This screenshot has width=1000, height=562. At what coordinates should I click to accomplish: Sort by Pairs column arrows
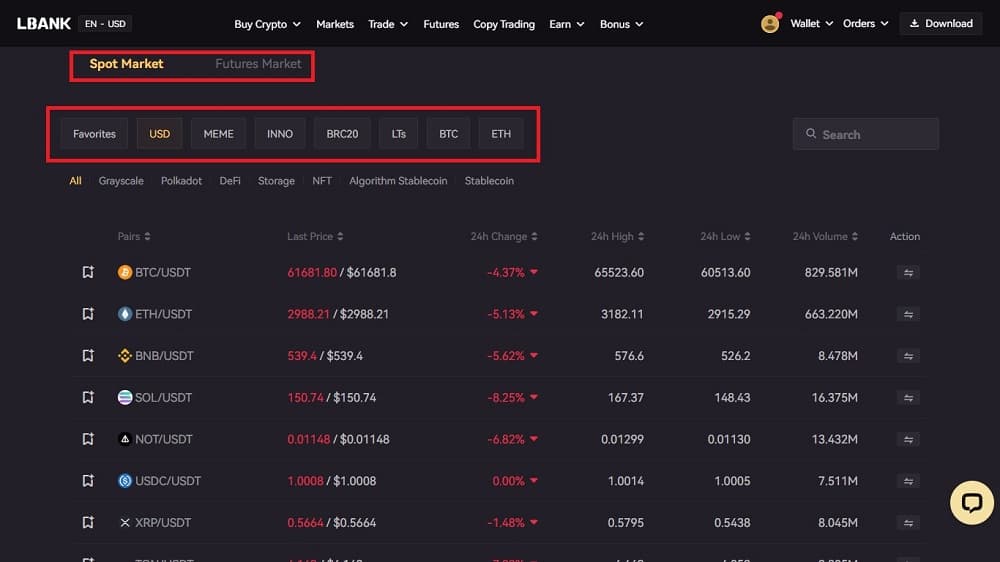coord(147,237)
